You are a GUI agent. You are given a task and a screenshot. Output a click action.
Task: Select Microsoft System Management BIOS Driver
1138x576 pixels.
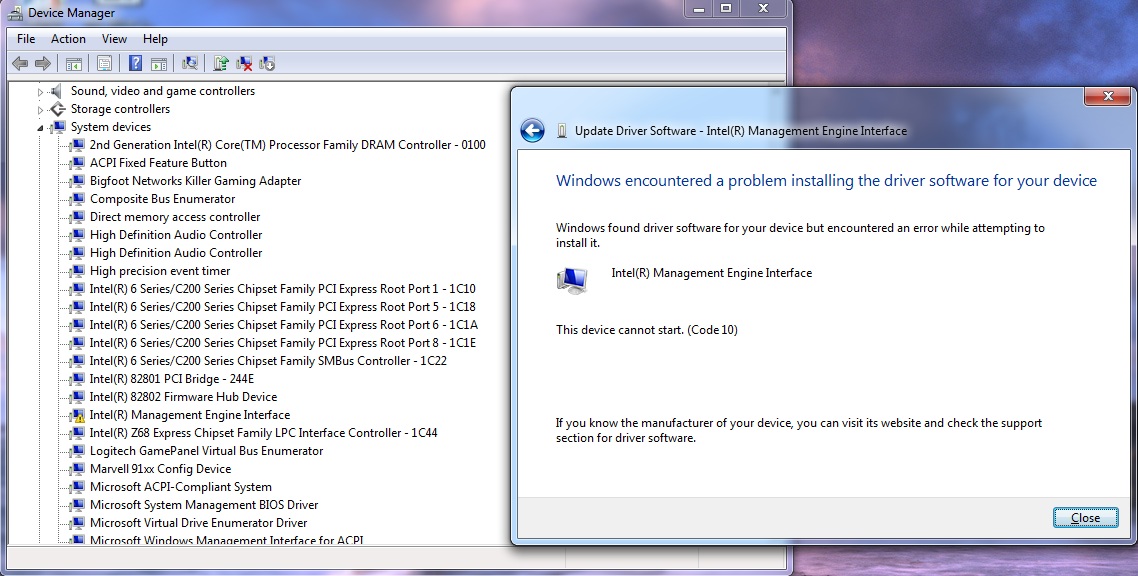[x=204, y=505]
